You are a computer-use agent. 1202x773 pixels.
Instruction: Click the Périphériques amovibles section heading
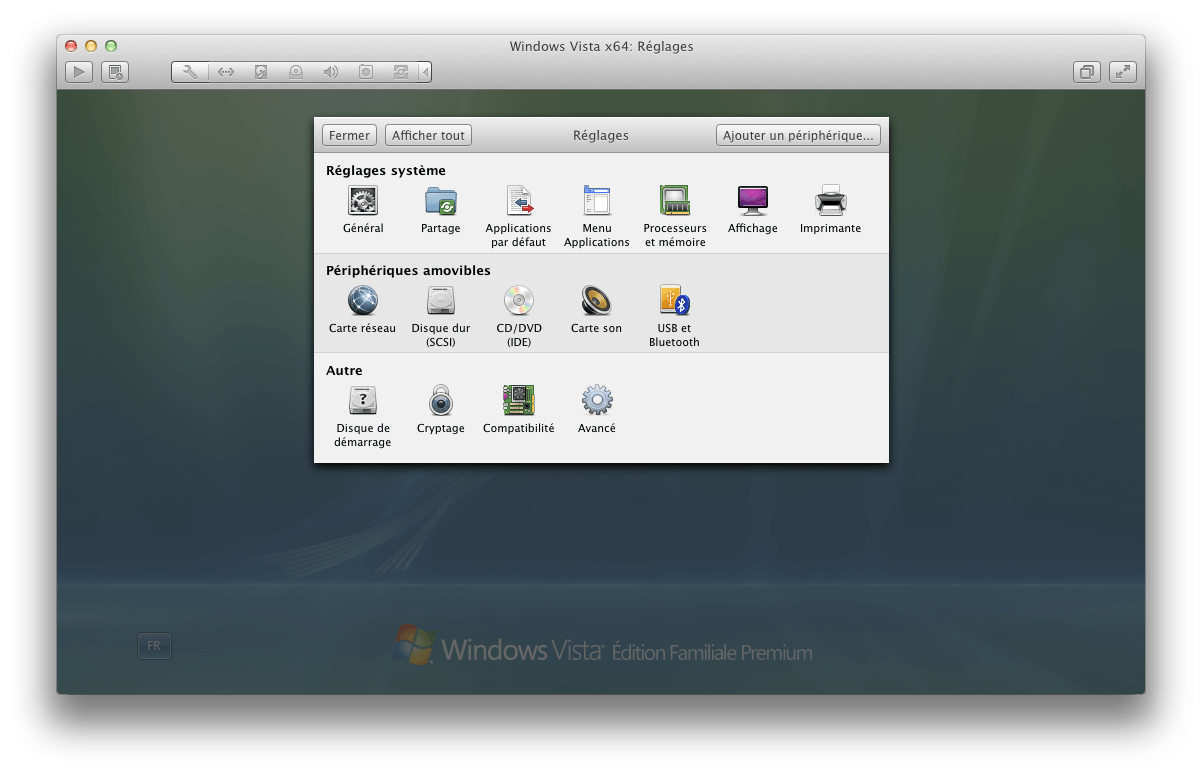(x=408, y=271)
